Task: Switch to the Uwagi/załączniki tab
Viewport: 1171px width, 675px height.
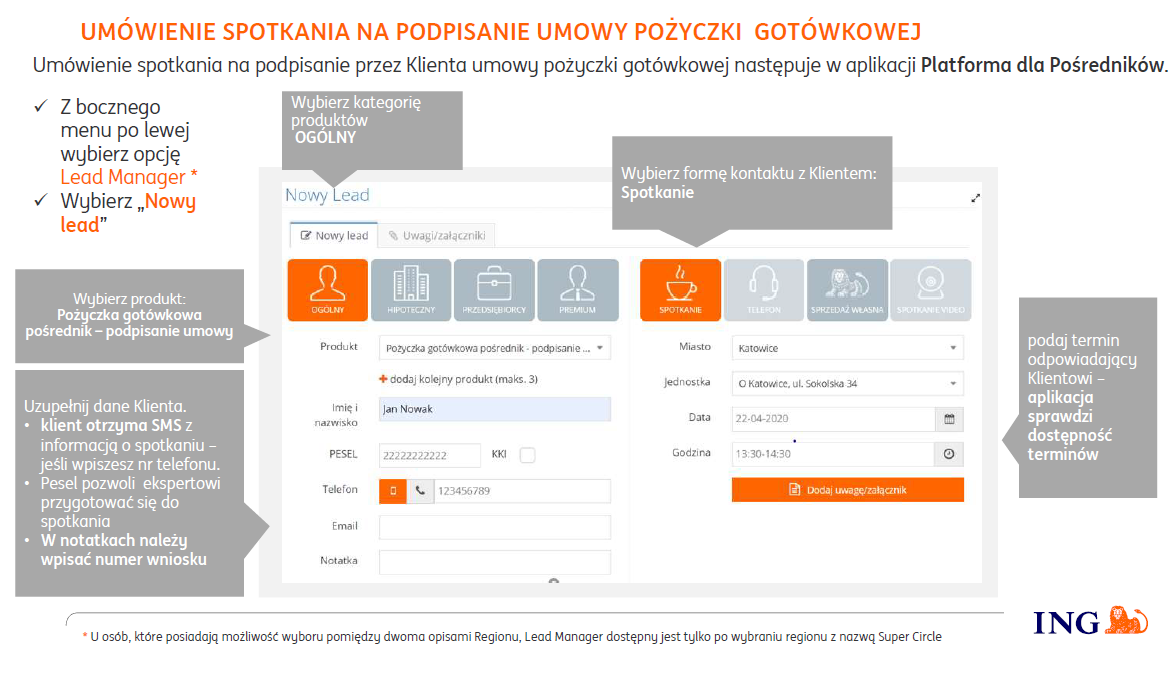Action: (437, 236)
